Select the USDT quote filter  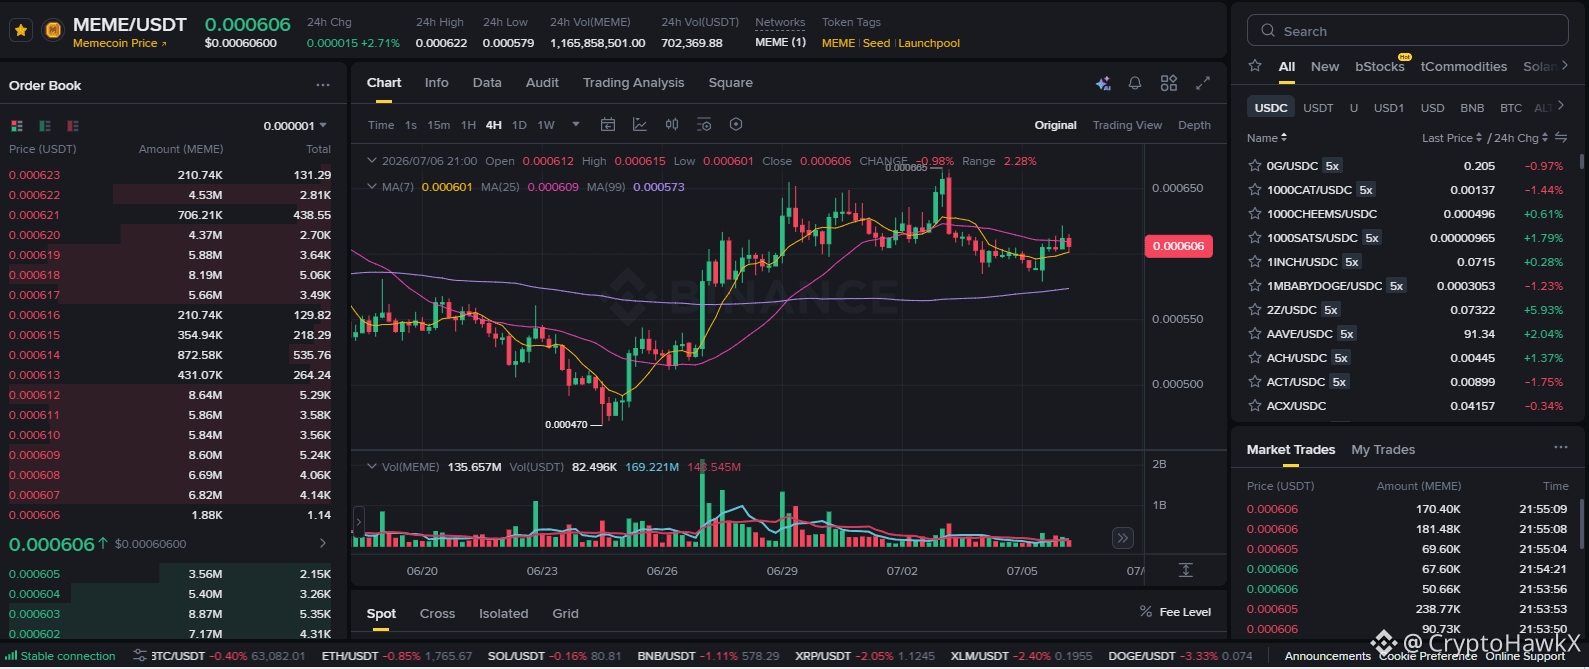click(1318, 108)
